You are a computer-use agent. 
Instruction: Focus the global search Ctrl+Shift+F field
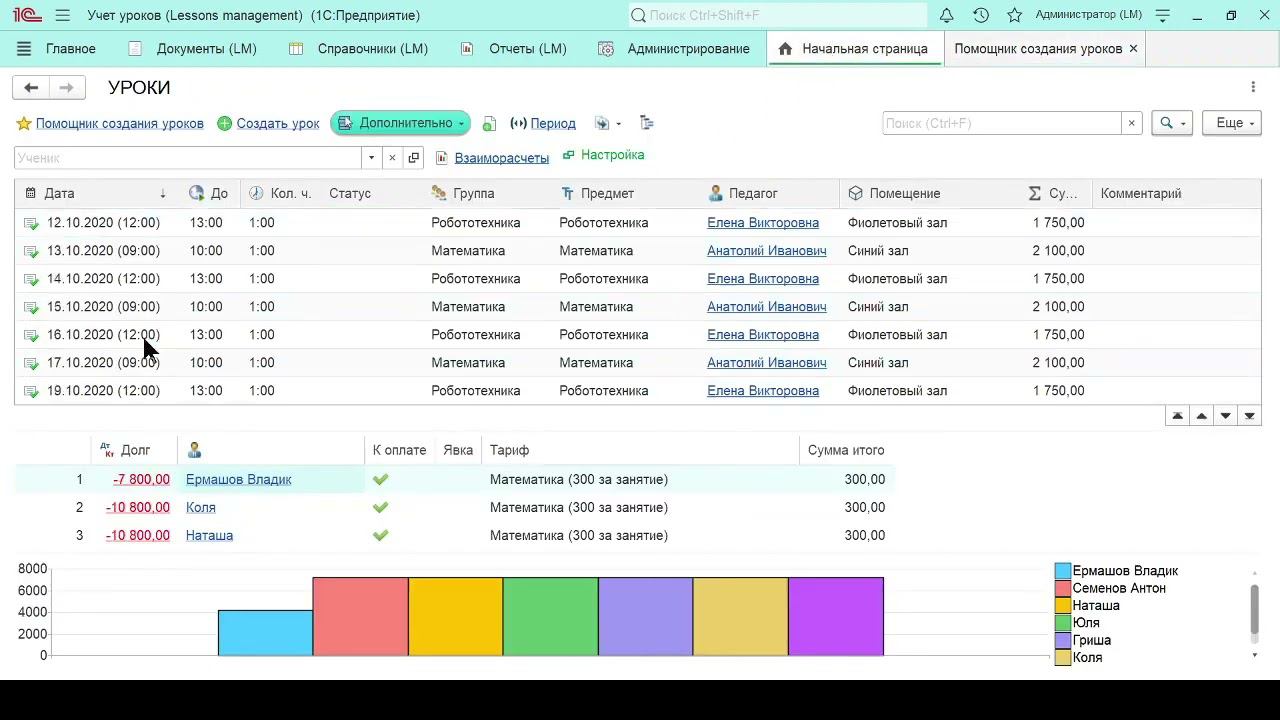click(x=778, y=15)
